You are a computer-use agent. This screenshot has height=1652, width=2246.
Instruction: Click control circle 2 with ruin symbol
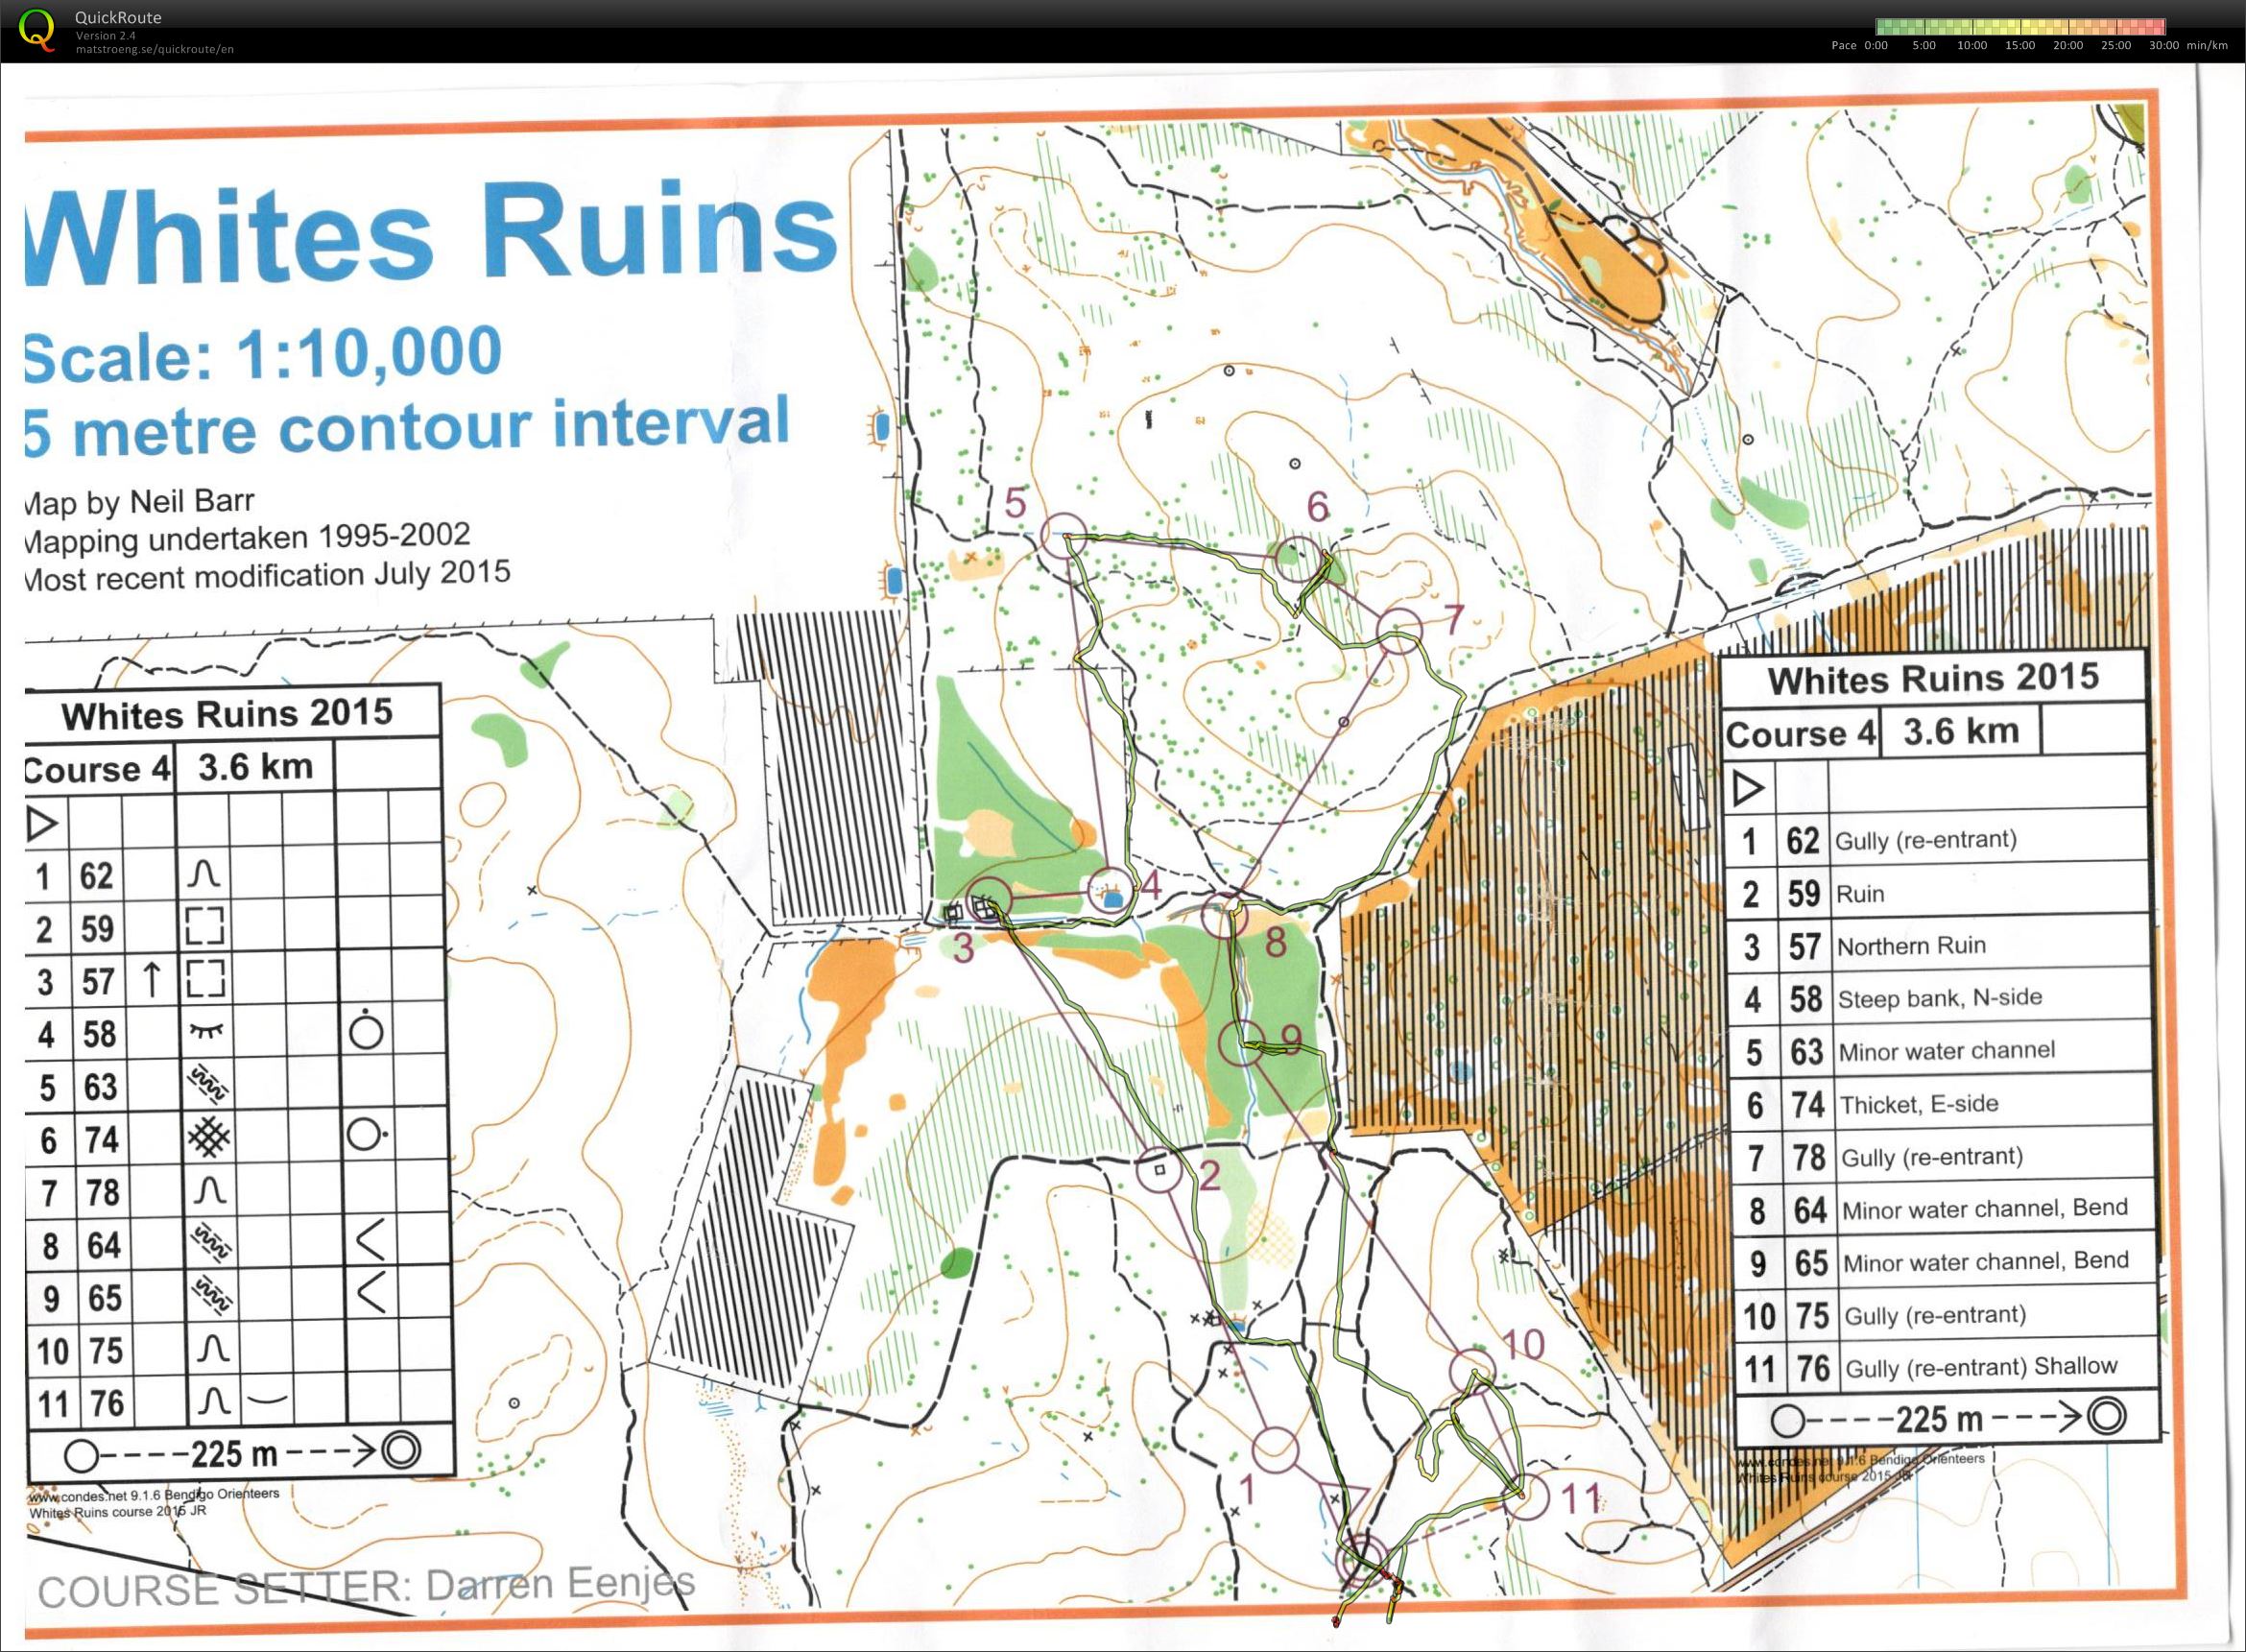(x=1160, y=1168)
